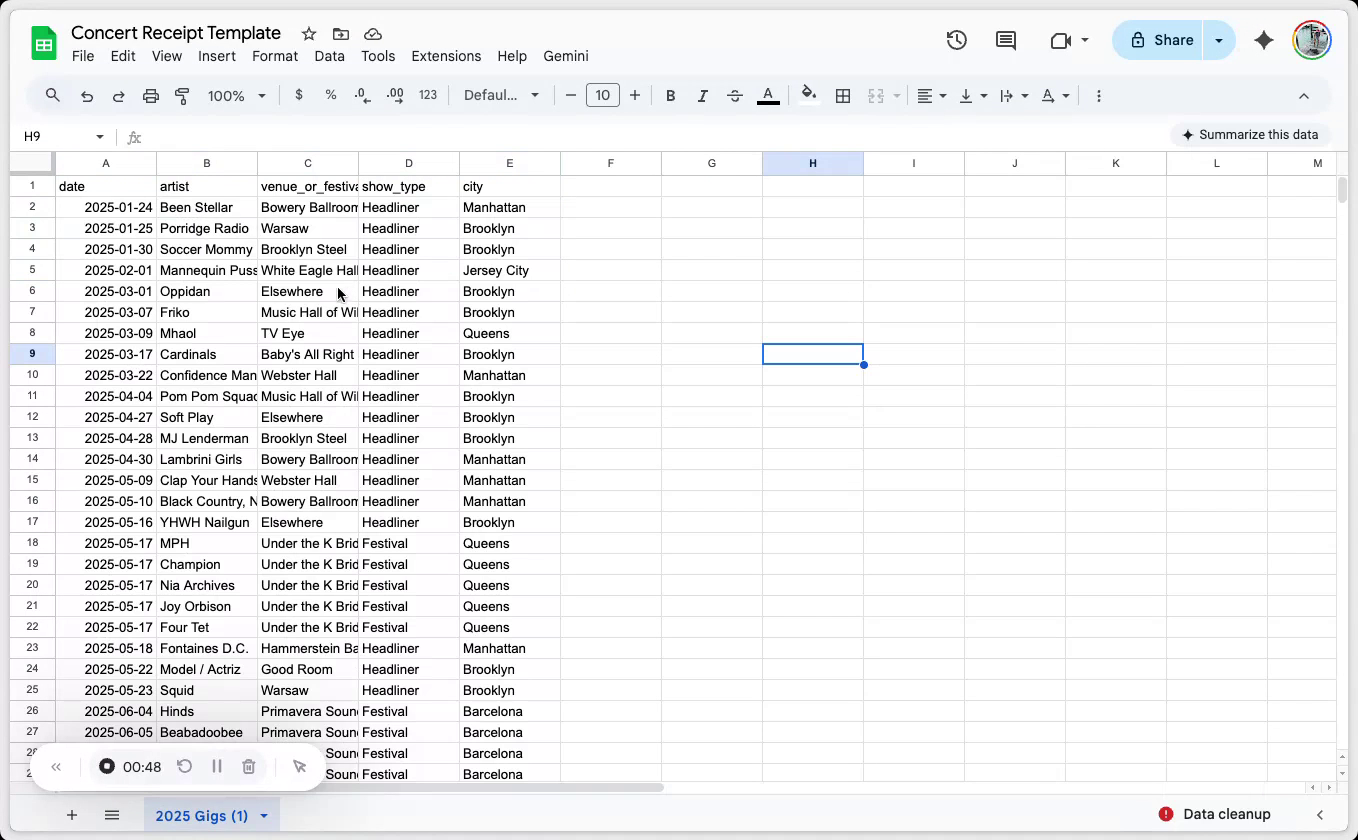Stop the screen recording

(107, 767)
